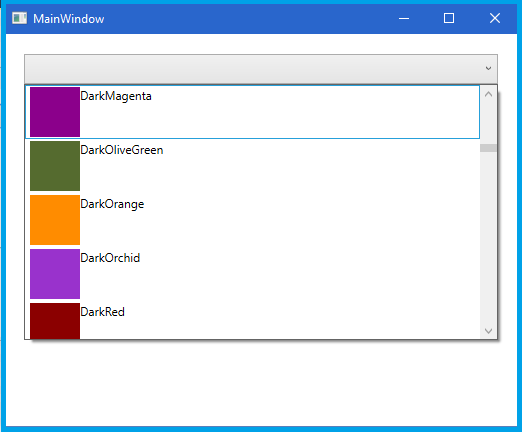This screenshot has width=522, height=432.
Task: Close the MainWindow window
Action: (x=495, y=18)
